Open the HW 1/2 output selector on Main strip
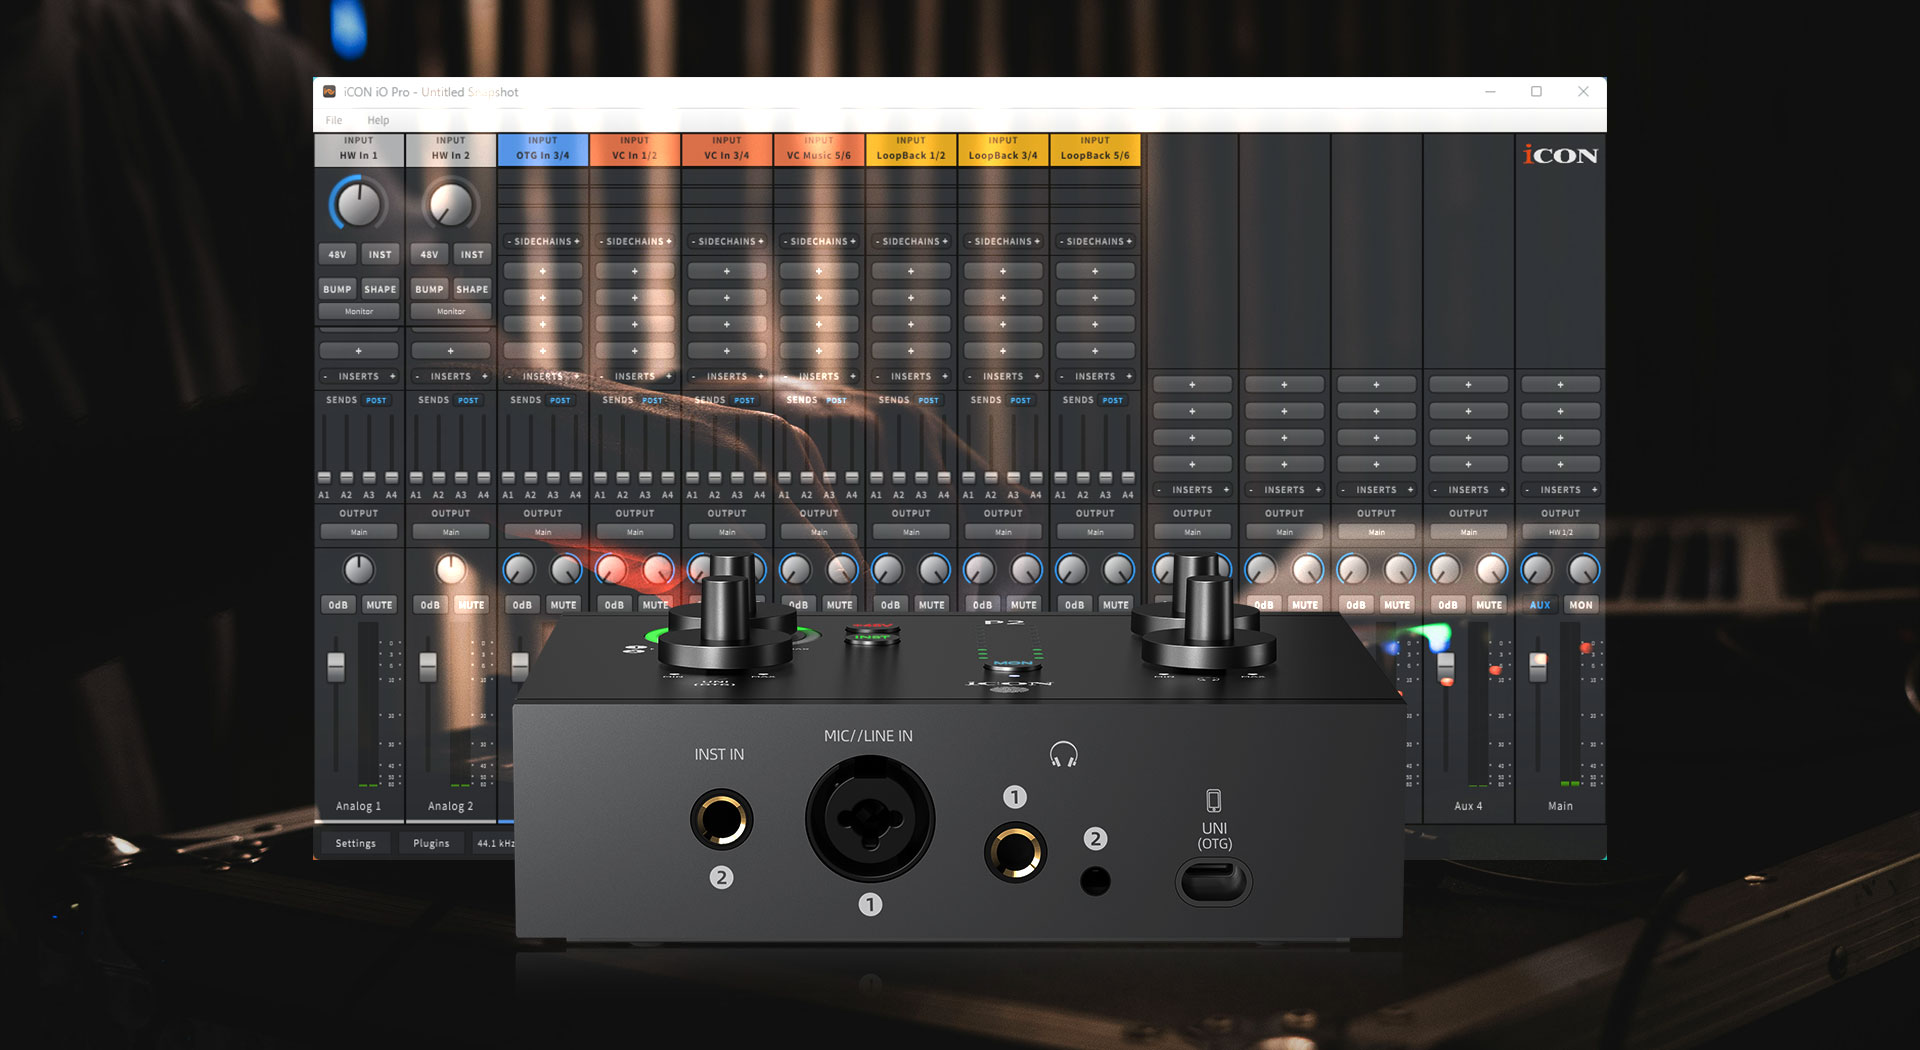 pyautogui.click(x=1560, y=532)
